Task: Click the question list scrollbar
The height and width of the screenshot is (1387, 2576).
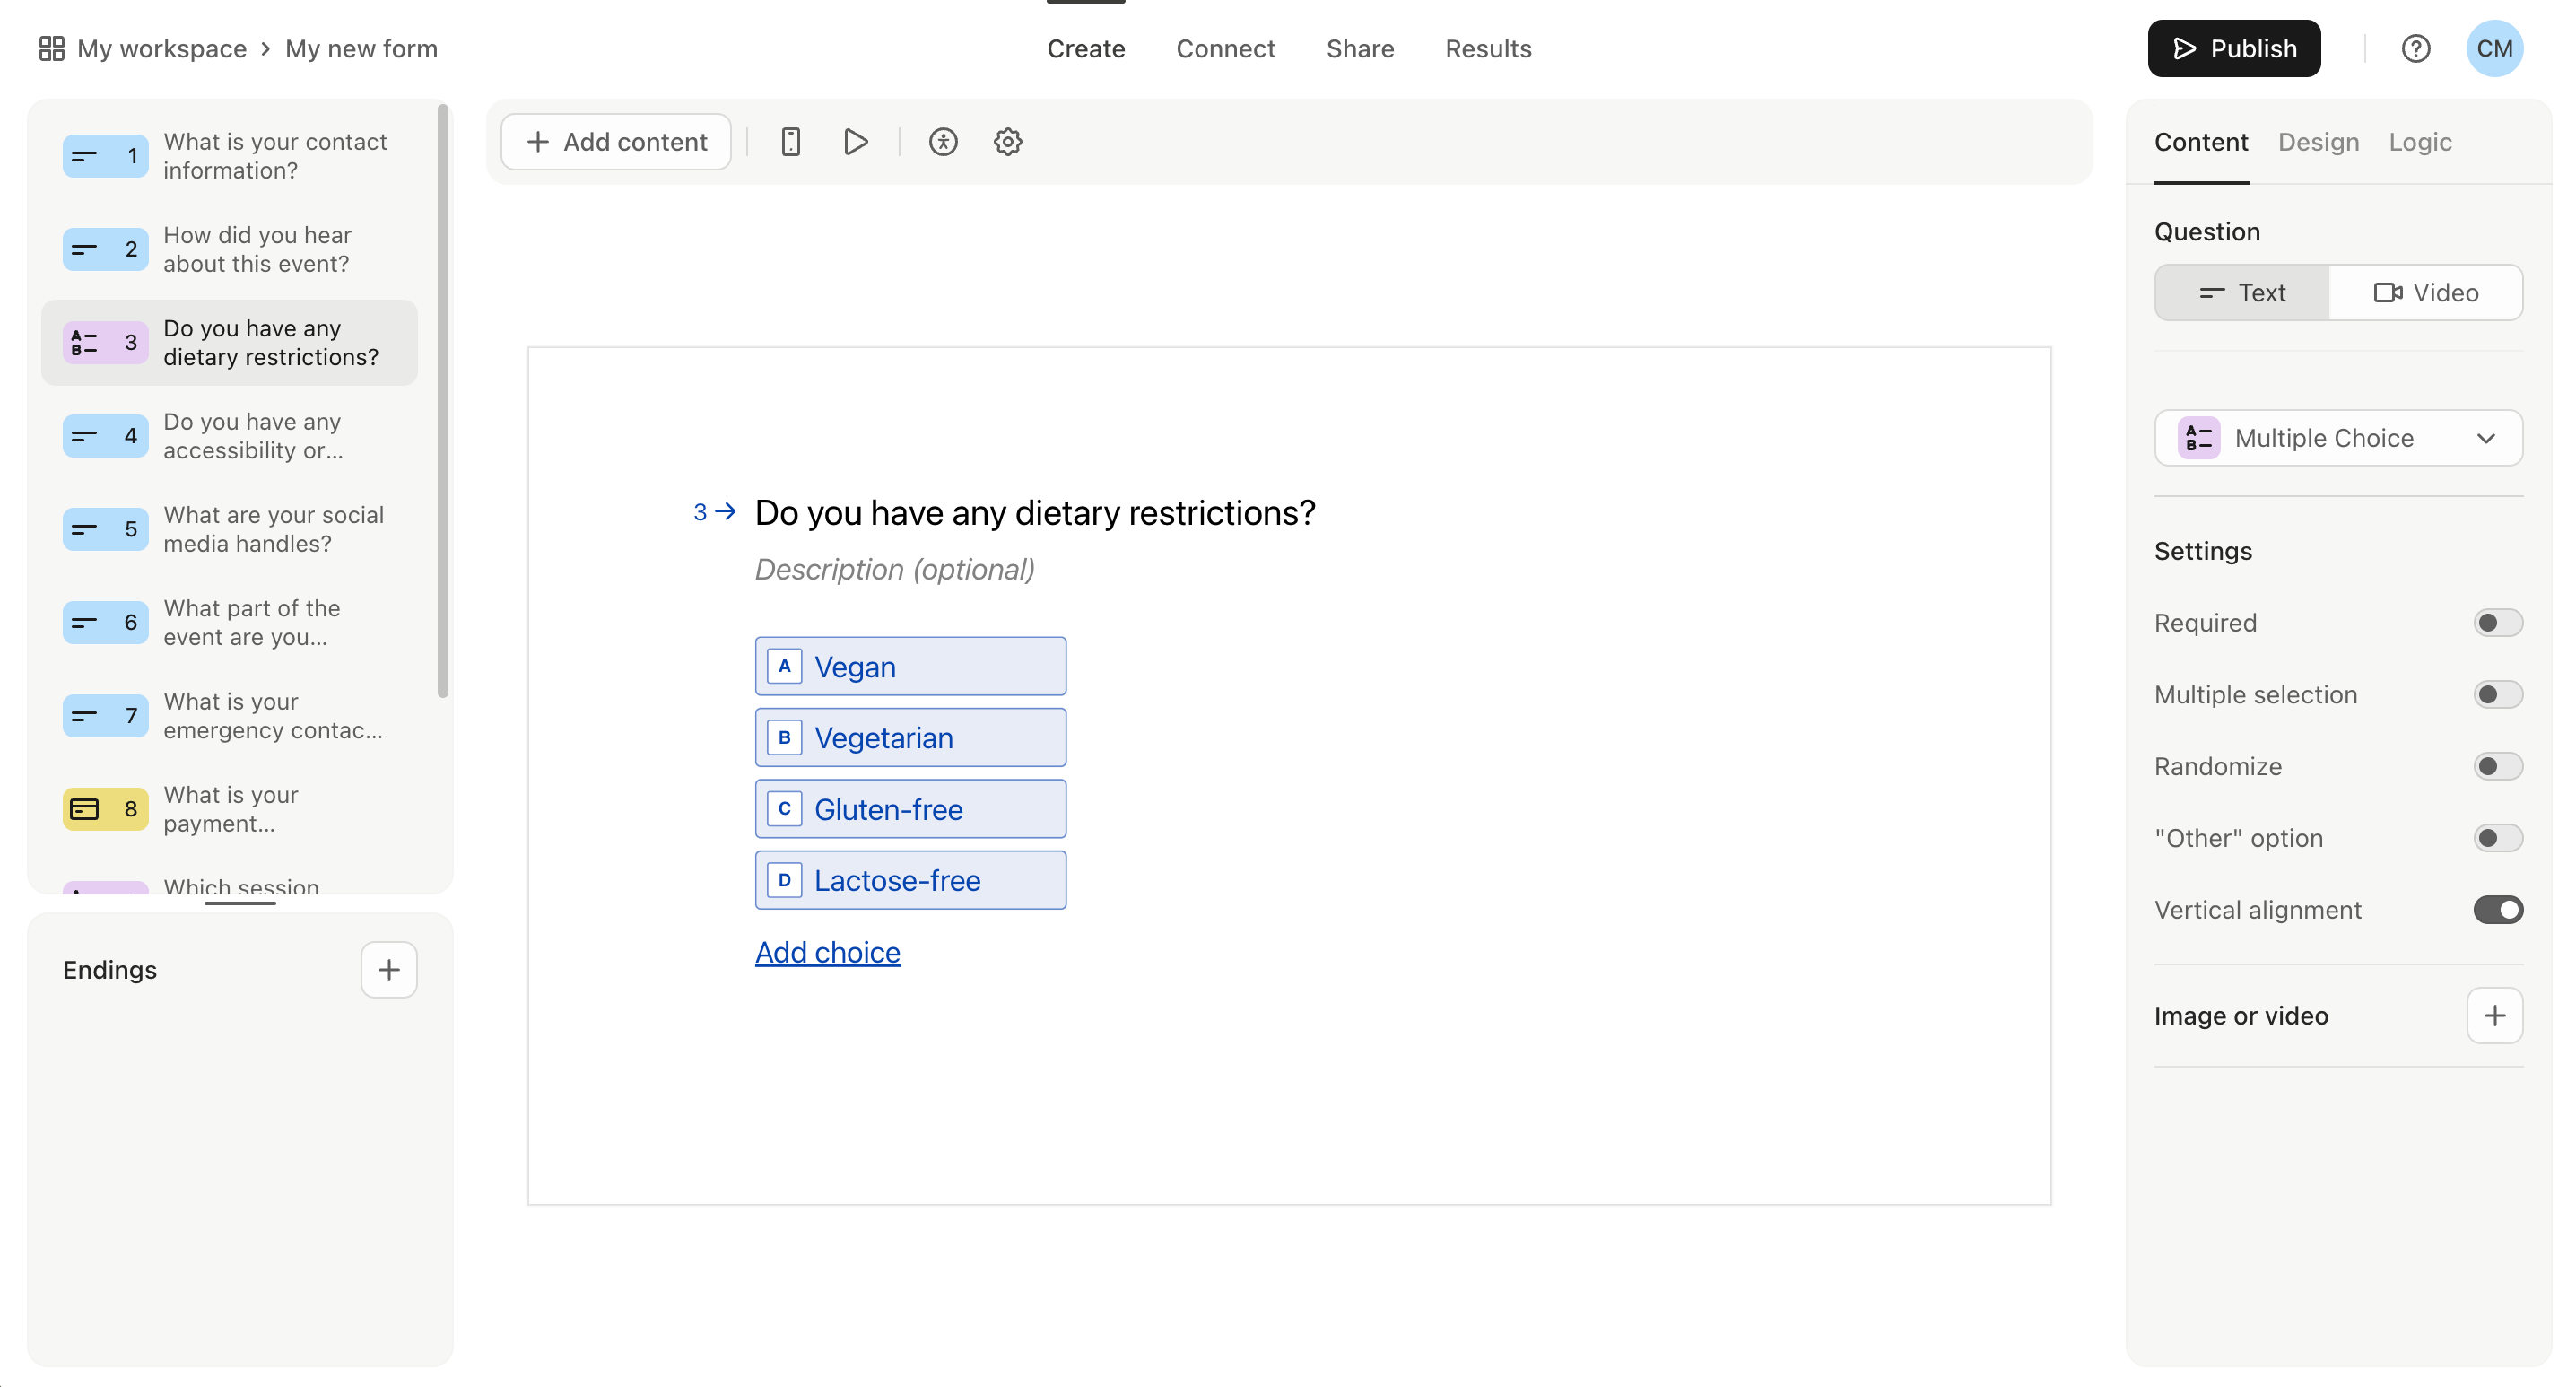Action: point(443,400)
